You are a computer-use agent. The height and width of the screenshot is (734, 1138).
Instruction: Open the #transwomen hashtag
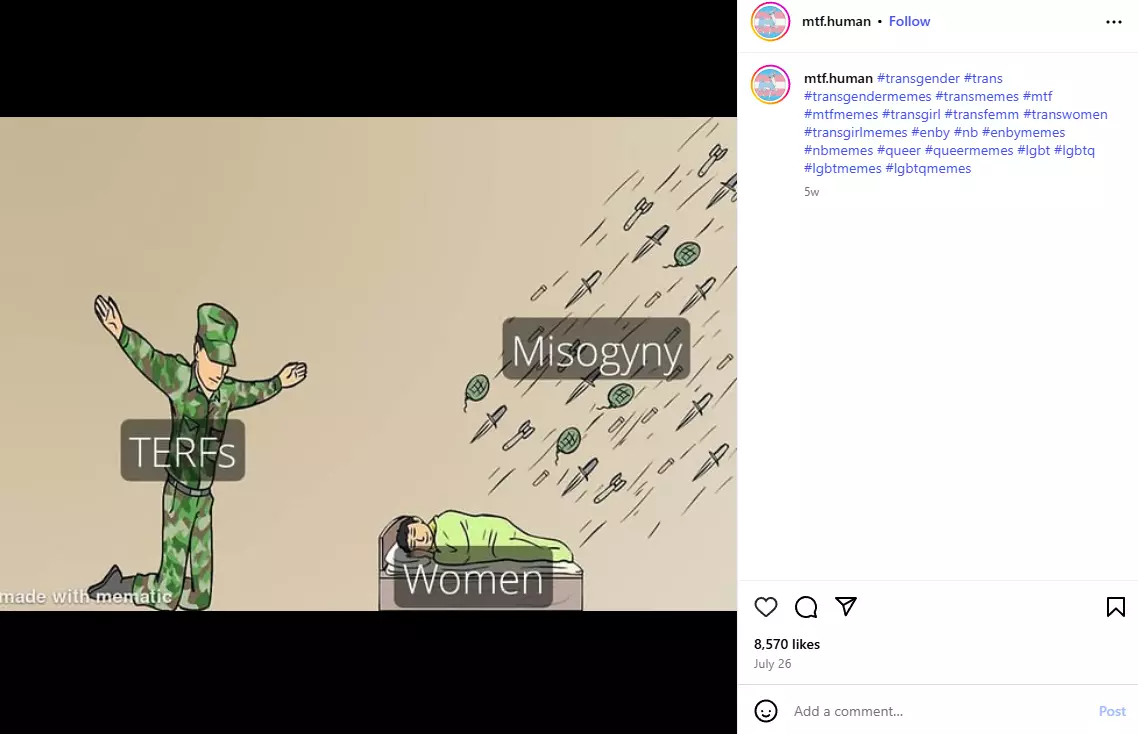[x=1065, y=115]
